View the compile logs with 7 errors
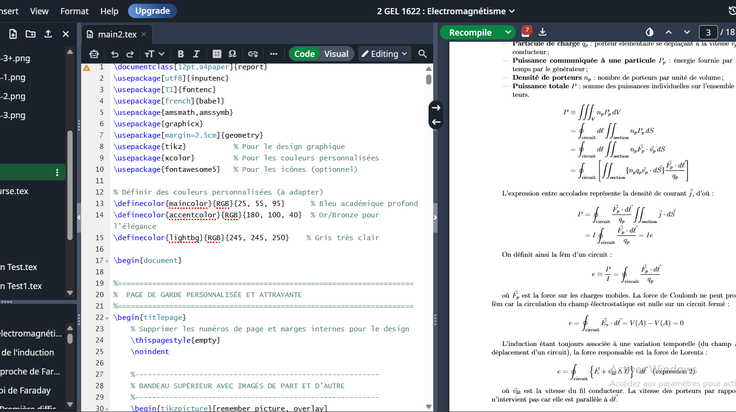The image size is (736, 412). 526,31
